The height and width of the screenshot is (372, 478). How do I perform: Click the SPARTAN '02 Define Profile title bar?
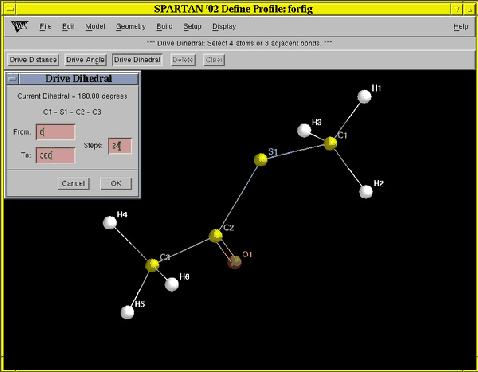click(233, 9)
